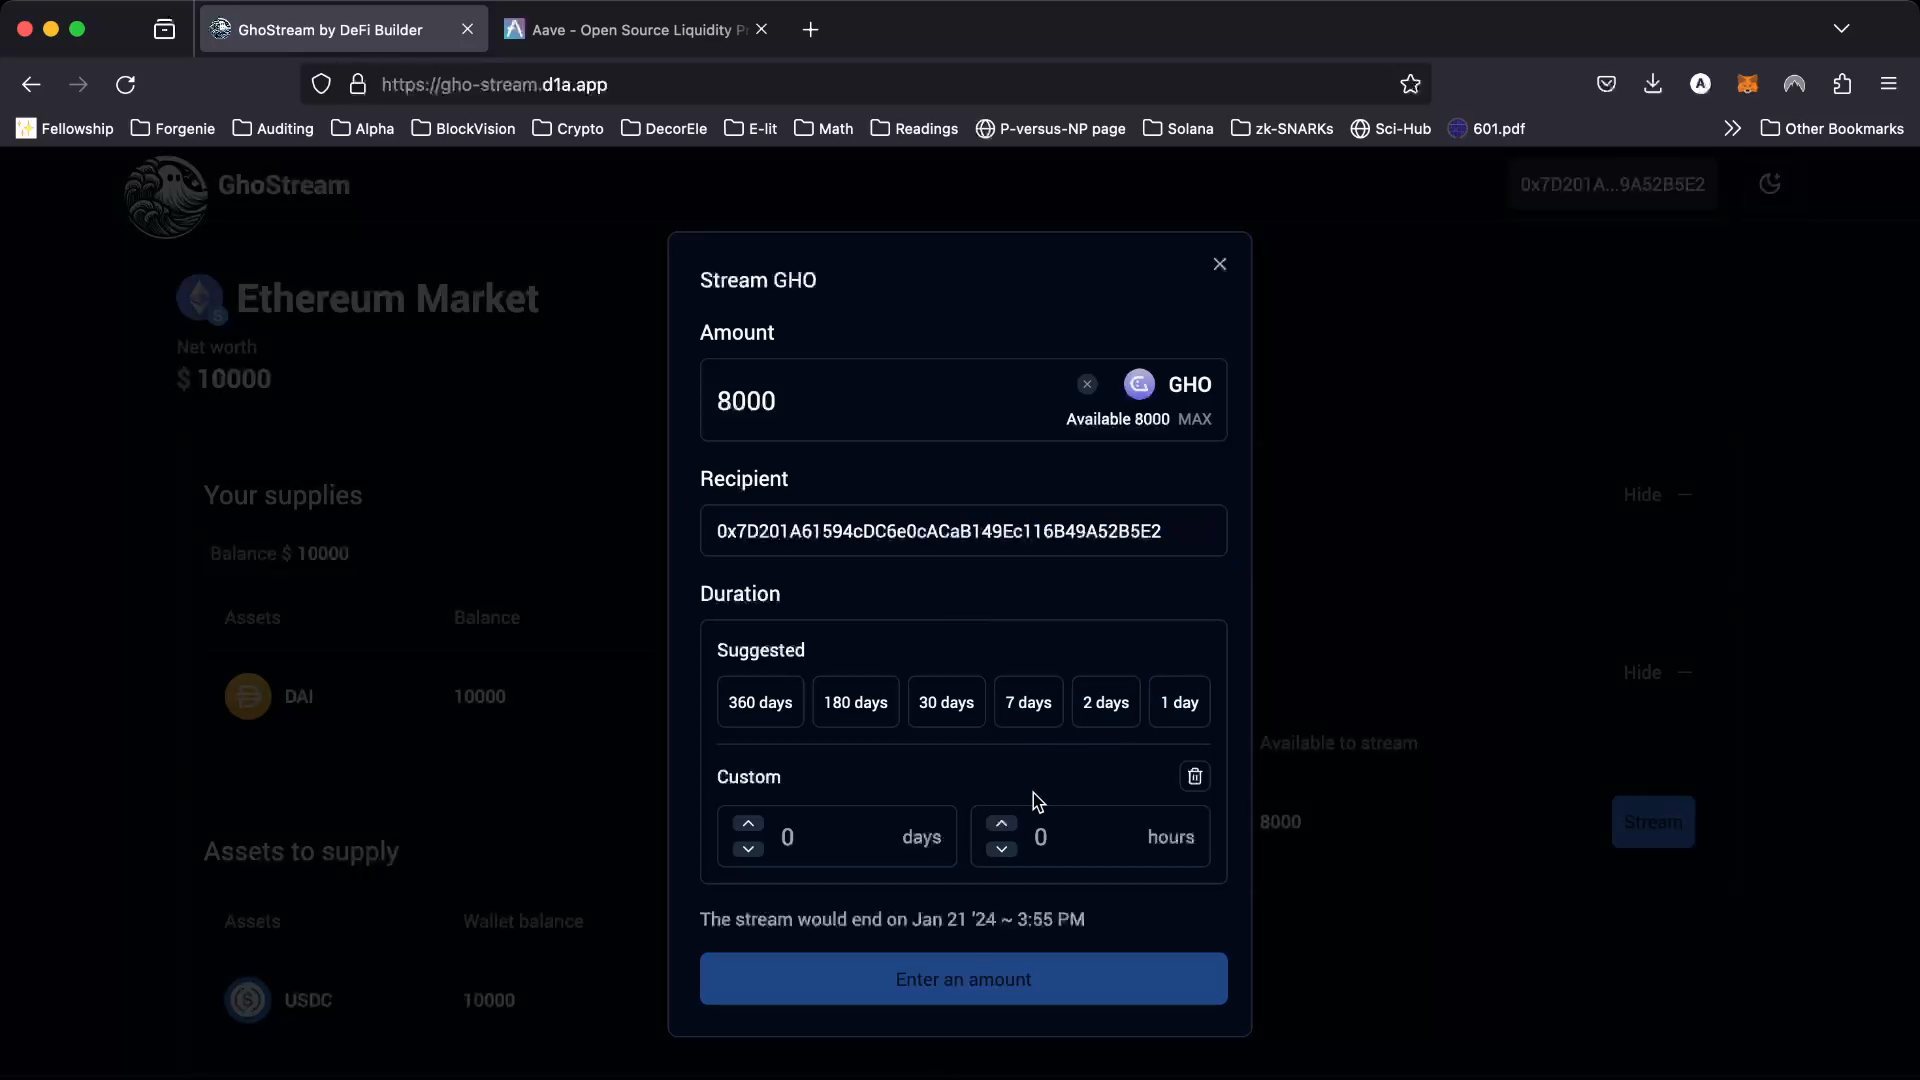Open the Fellowship bookmark
1920x1080 pixels.
click(65, 129)
